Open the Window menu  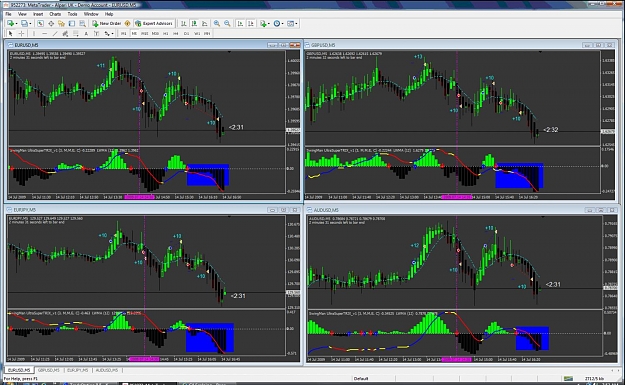pos(91,14)
